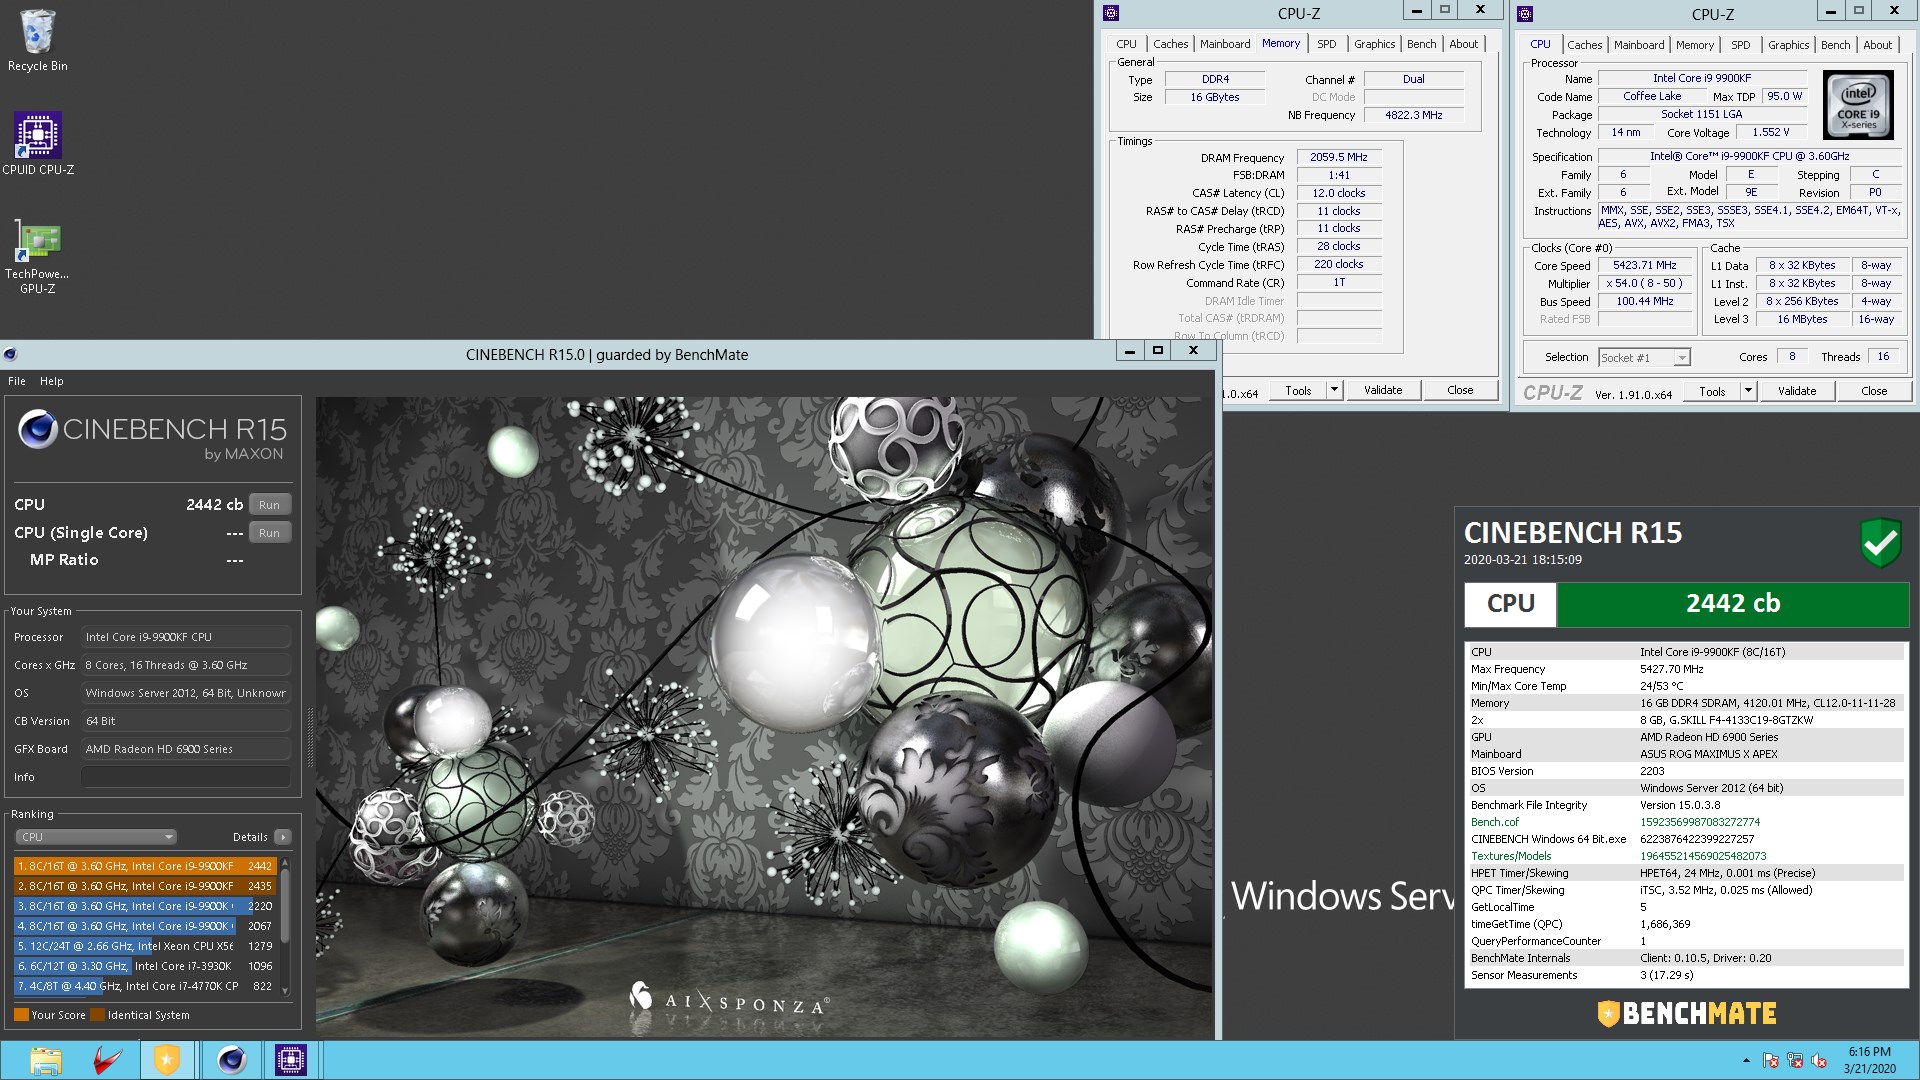Open the ranking CPU dropdown
Viewport: 1920px width, 1080px height.
point(96,837)
